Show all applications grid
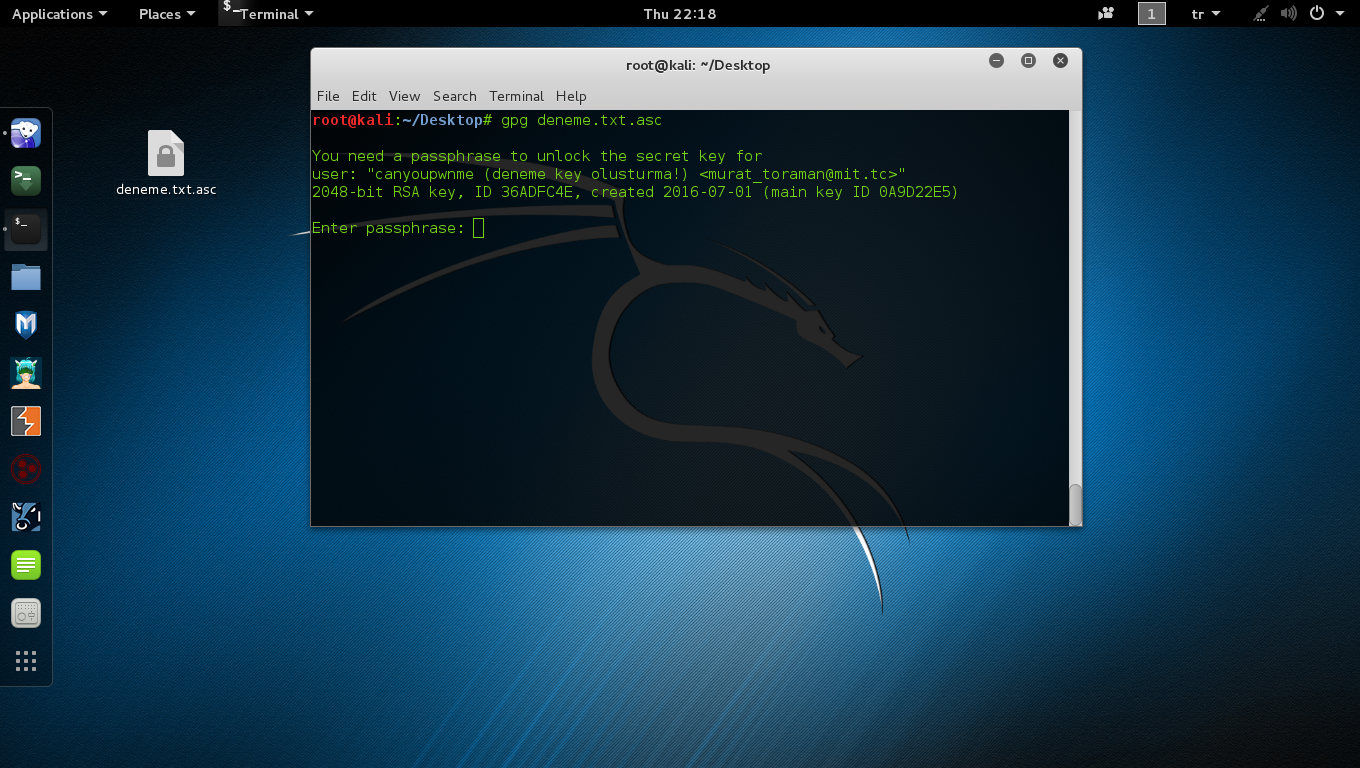The height and width of the screenshot is (768, 1360). (x=26, y=661)
